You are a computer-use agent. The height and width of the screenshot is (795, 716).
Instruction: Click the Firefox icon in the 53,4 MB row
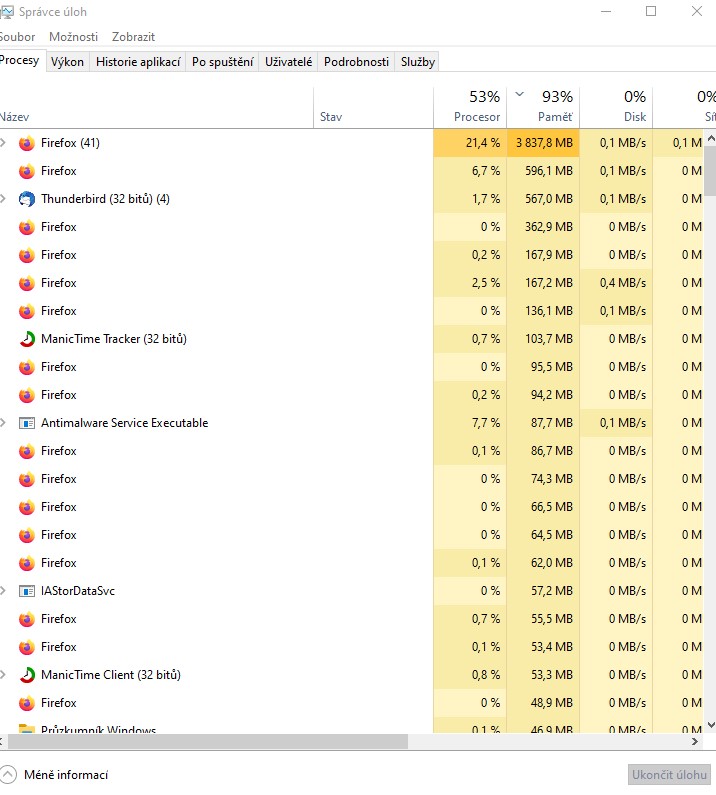click(27, 647)
